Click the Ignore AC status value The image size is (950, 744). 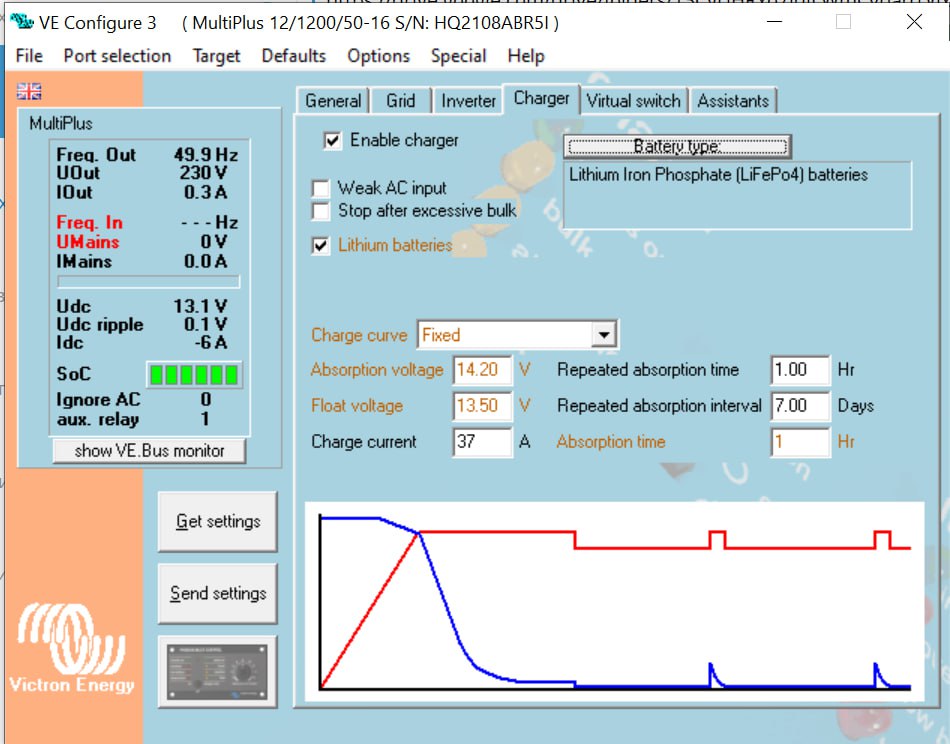pos(205,399)
